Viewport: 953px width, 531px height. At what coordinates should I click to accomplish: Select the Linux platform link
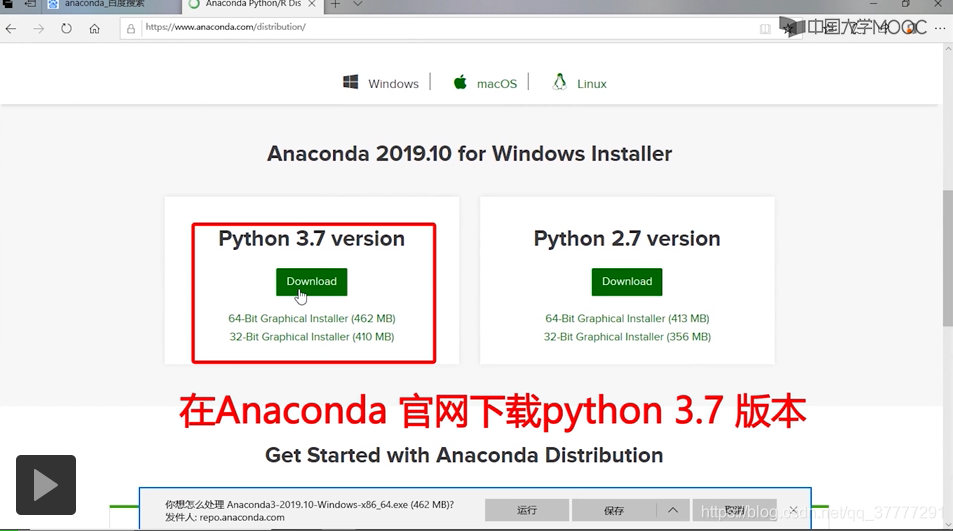[591, 84]
